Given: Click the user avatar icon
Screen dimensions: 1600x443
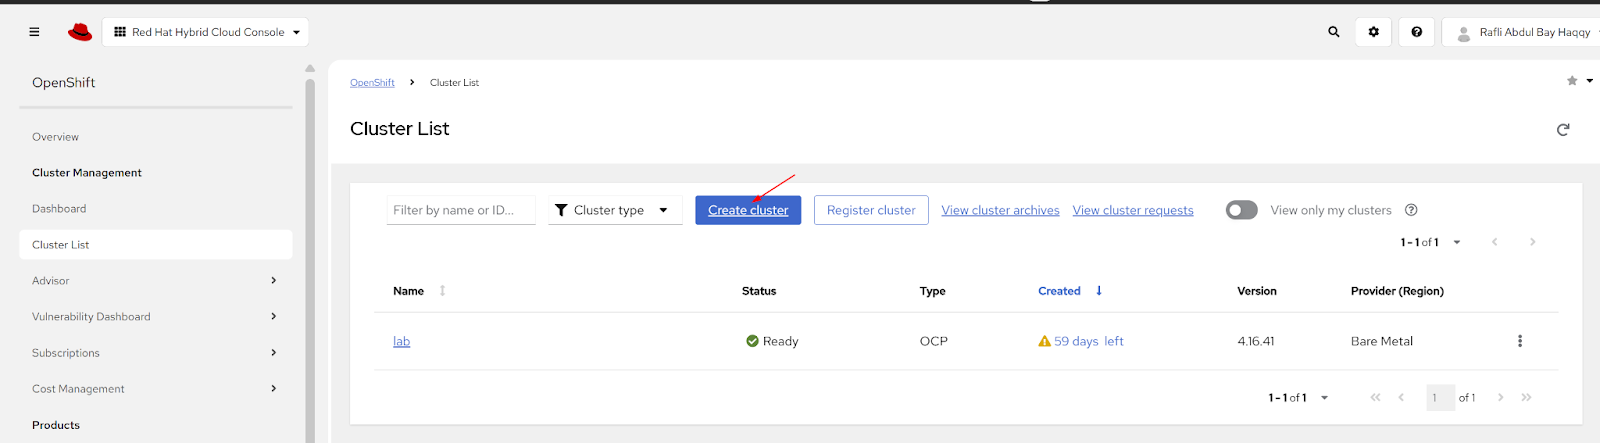Looking at the screenshot, I should click(x=1464, y=33).
